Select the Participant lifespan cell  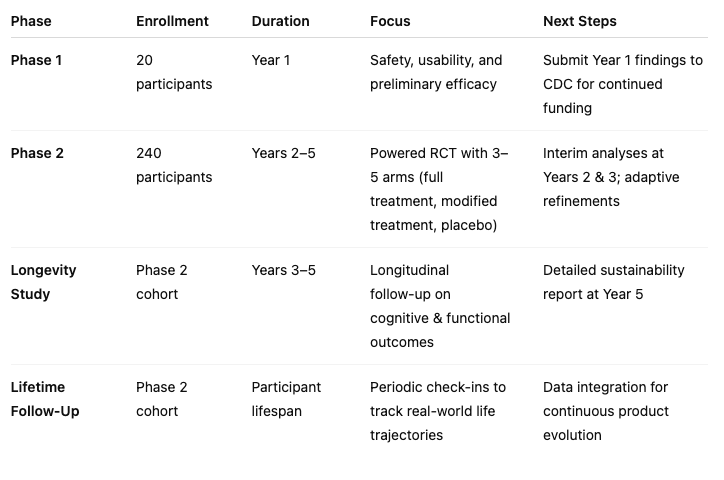pos(286,399)
